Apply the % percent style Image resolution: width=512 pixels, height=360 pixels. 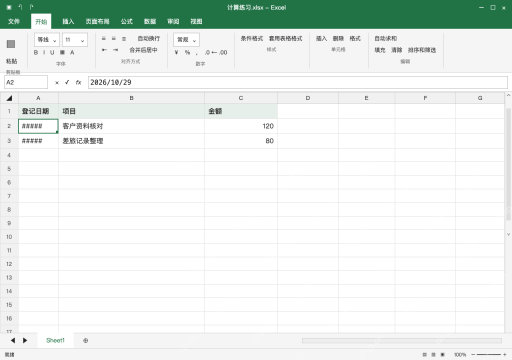coord(187,52)
